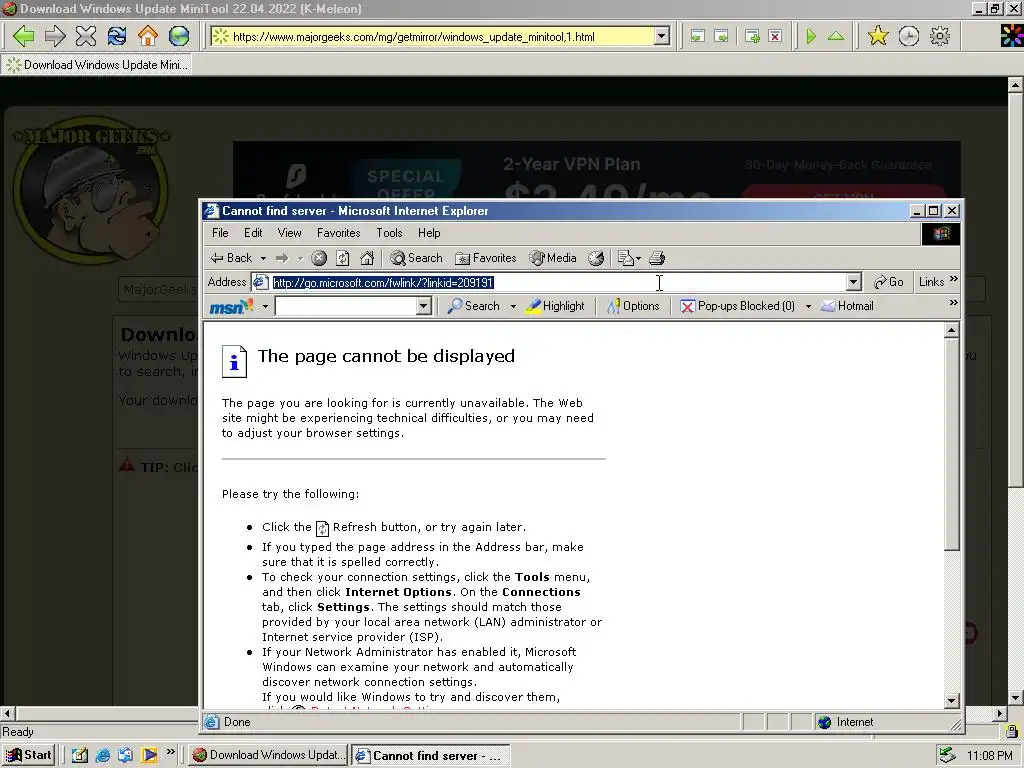
Task: Open Internet Explorer Edit menu
Action: 253,233
